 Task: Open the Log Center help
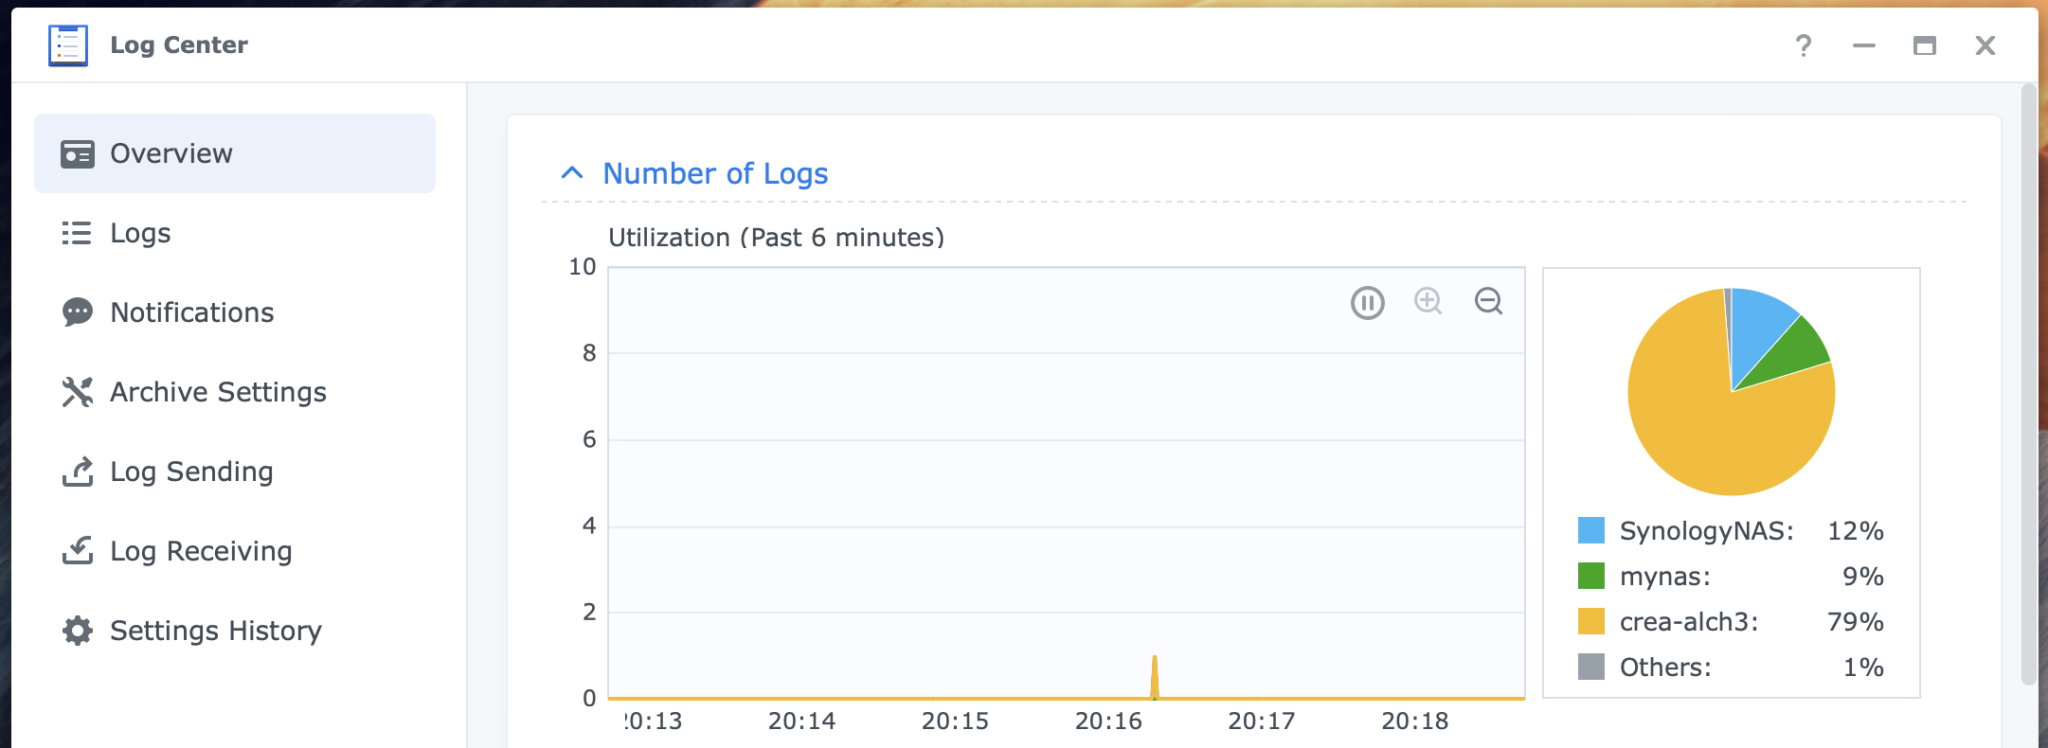1803,46
